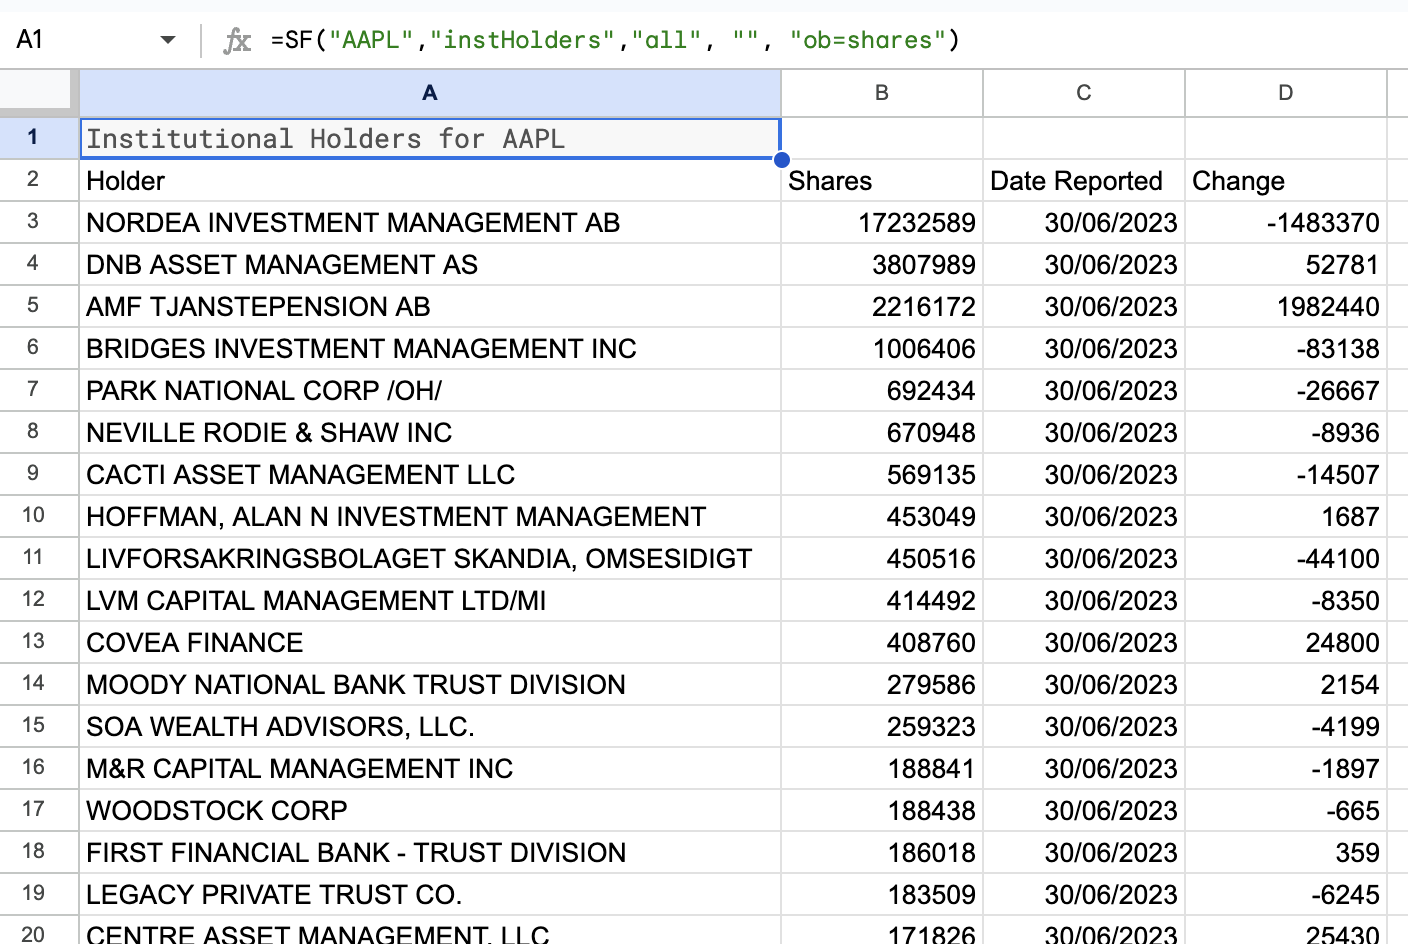The width and height of the screenshot is (1408, 944).
Task: Select change value 359
Action: 1286,853
